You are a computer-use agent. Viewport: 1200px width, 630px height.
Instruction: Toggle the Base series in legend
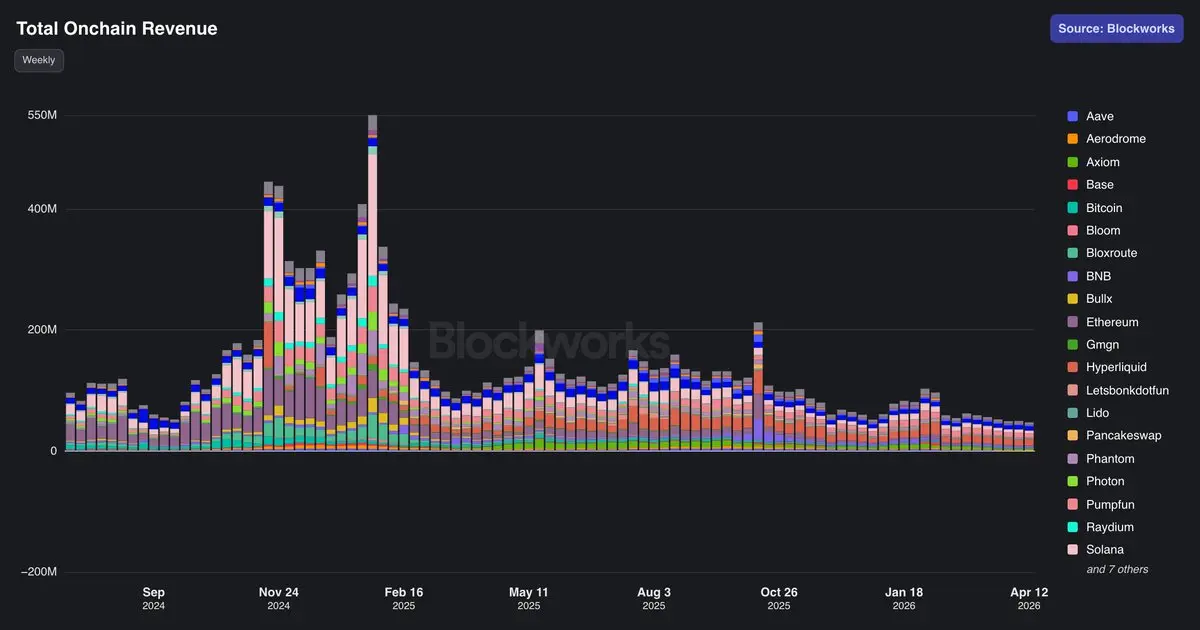1091,185
